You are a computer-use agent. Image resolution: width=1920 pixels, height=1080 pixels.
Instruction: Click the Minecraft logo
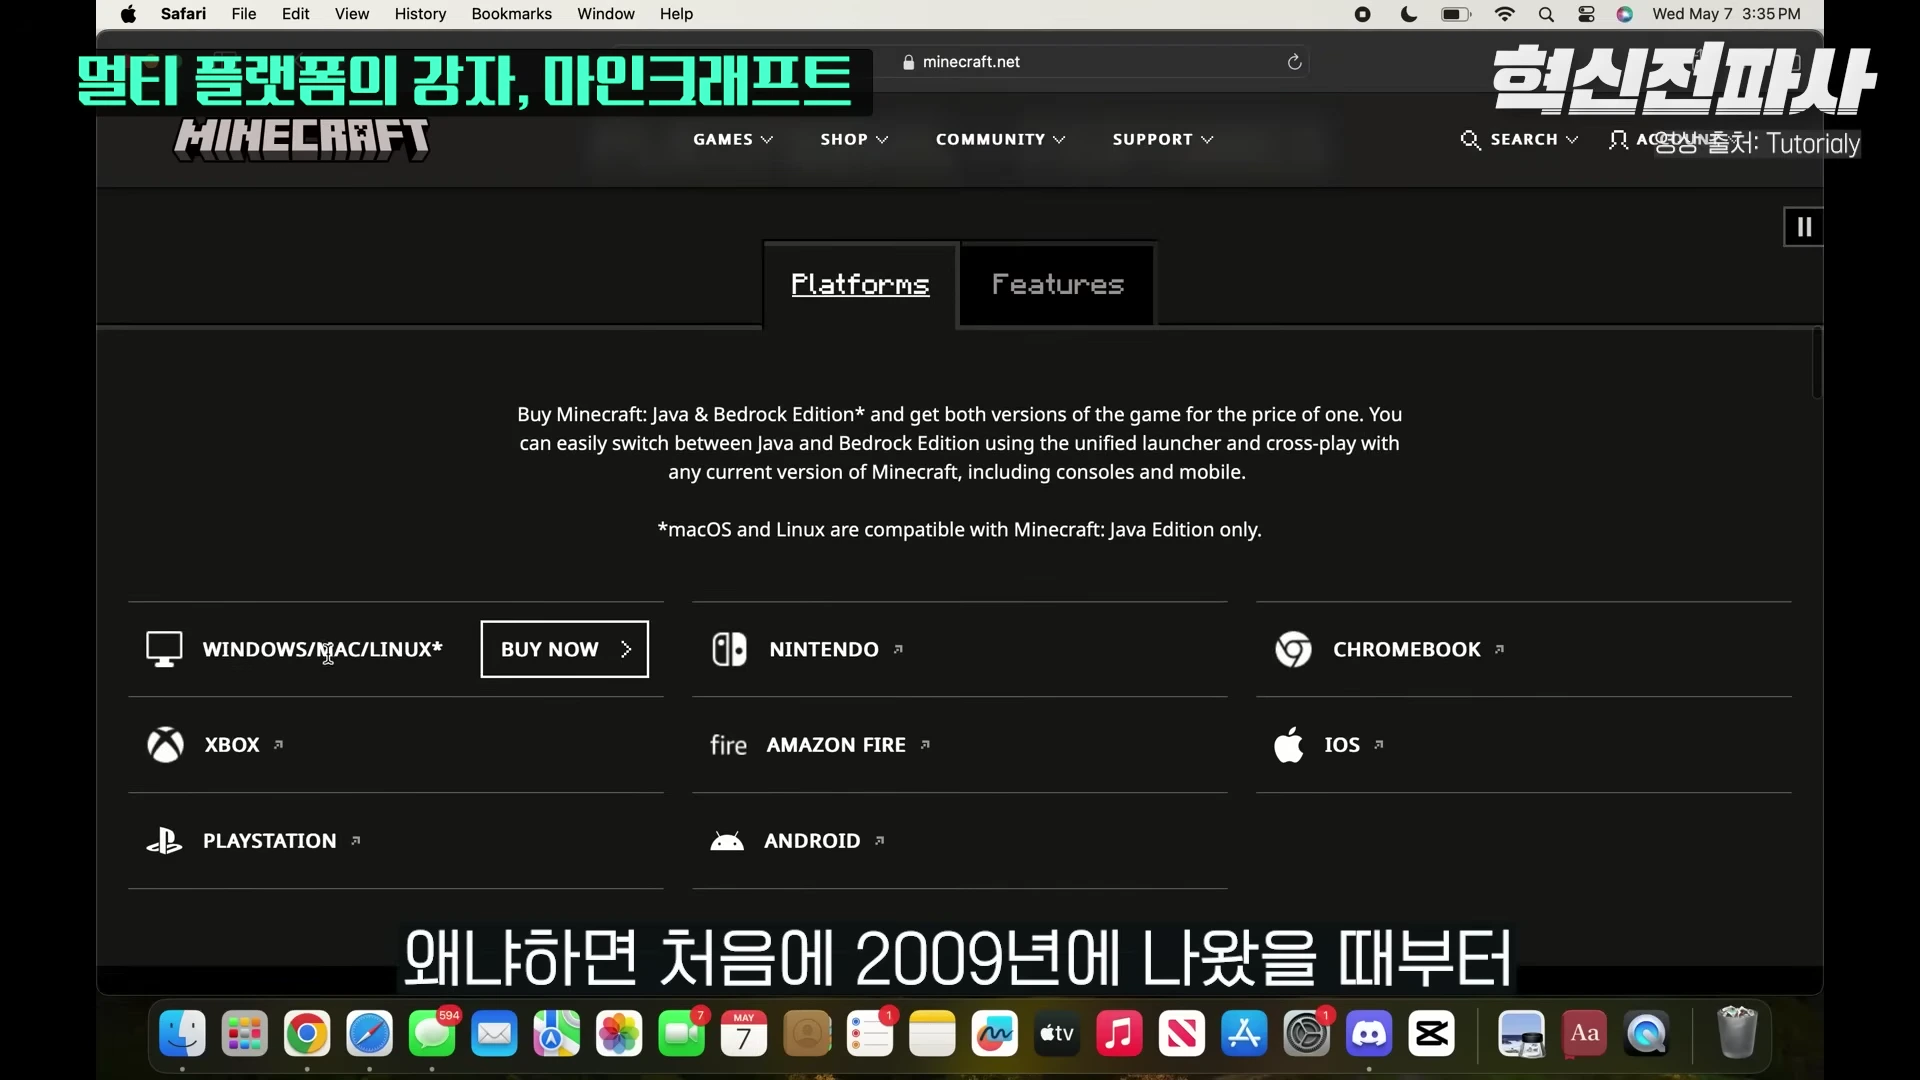[302, 139]
